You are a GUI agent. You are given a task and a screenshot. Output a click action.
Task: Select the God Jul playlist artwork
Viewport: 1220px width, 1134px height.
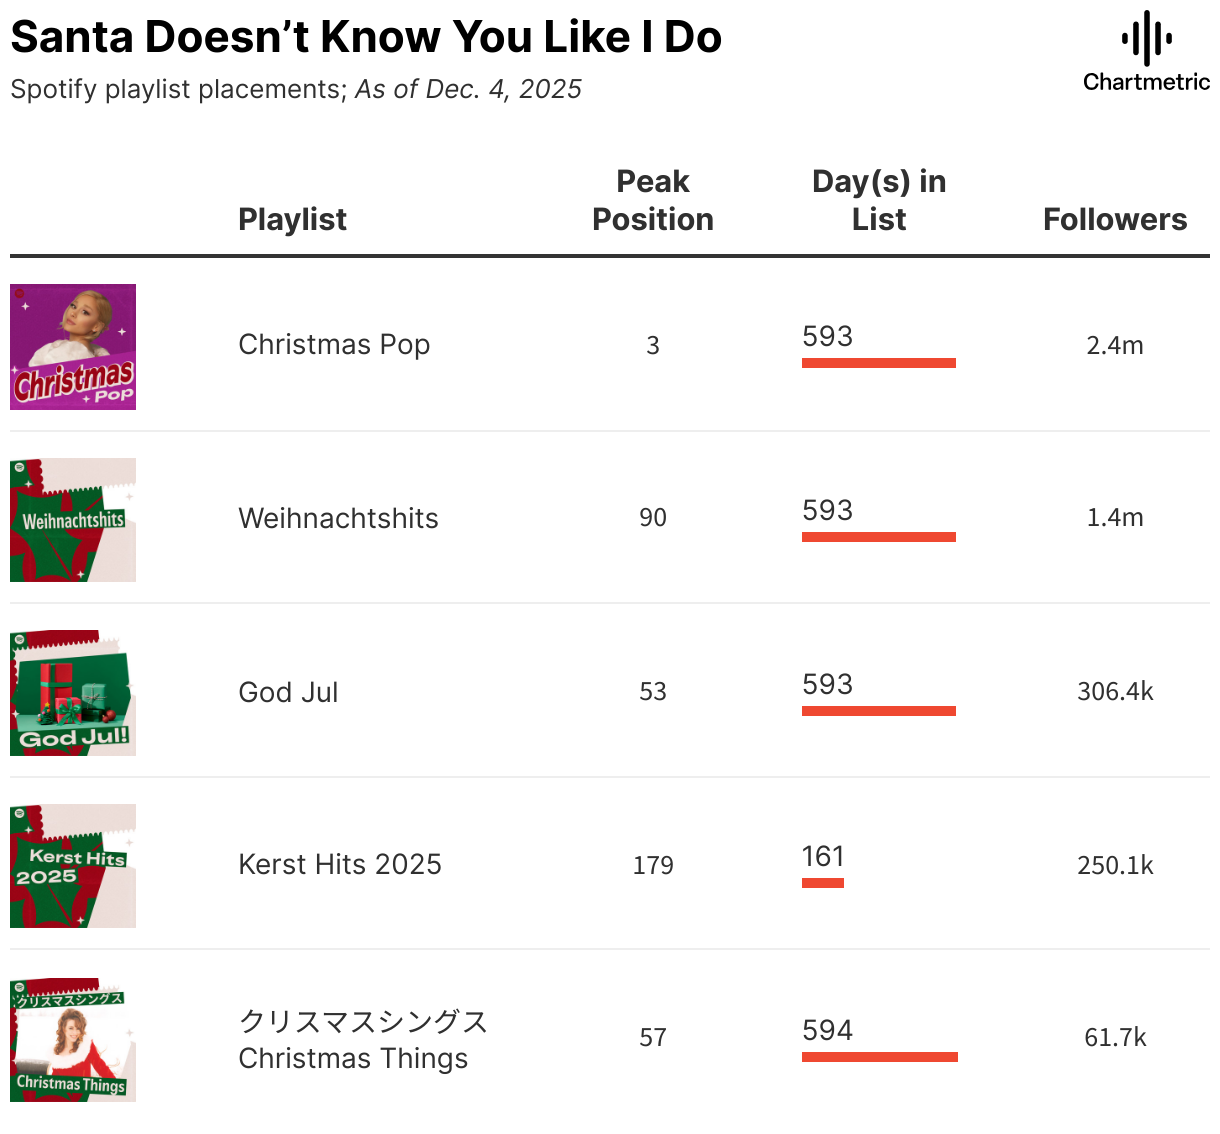pyautogui.click(x=73, y=693)
